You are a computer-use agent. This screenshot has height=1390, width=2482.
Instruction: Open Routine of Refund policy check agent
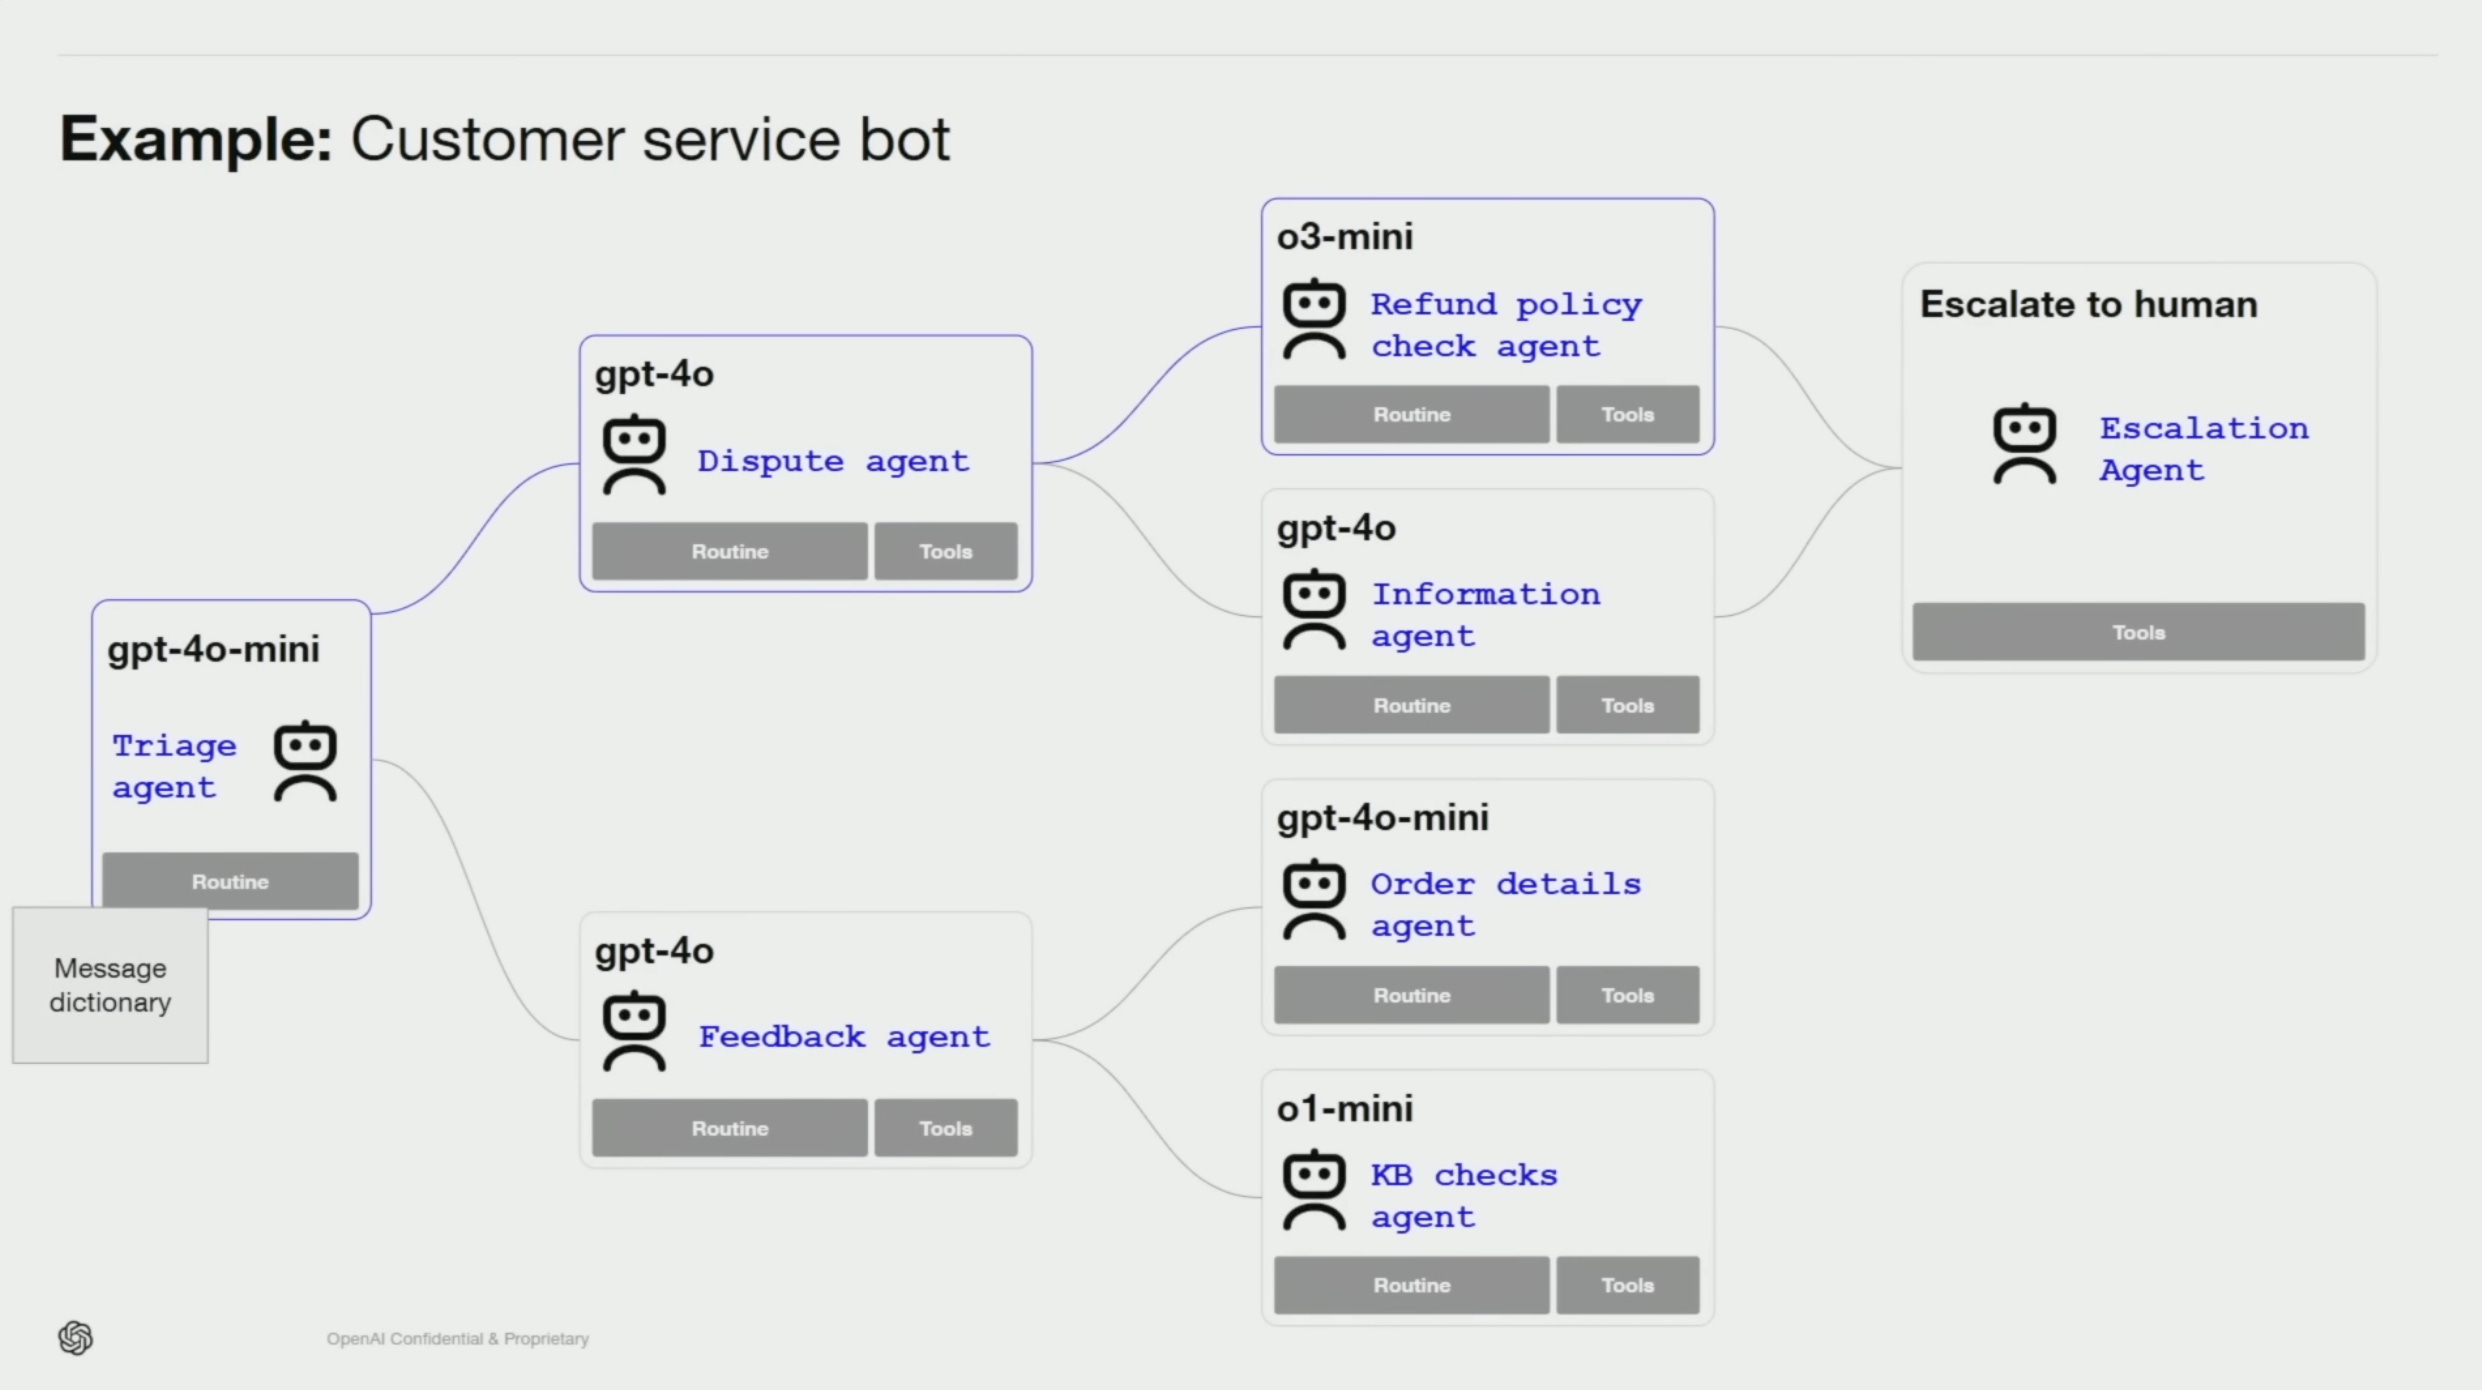1411,414
